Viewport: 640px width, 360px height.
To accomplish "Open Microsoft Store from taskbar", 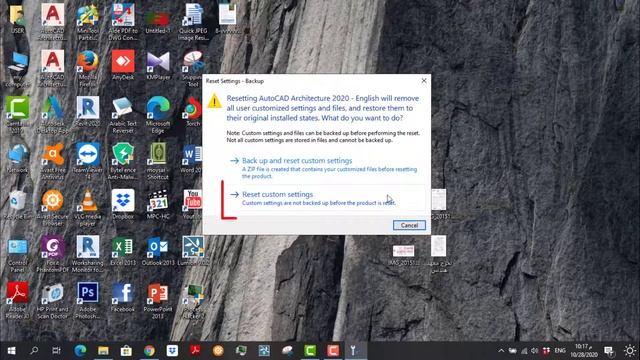I will [126, 351].
